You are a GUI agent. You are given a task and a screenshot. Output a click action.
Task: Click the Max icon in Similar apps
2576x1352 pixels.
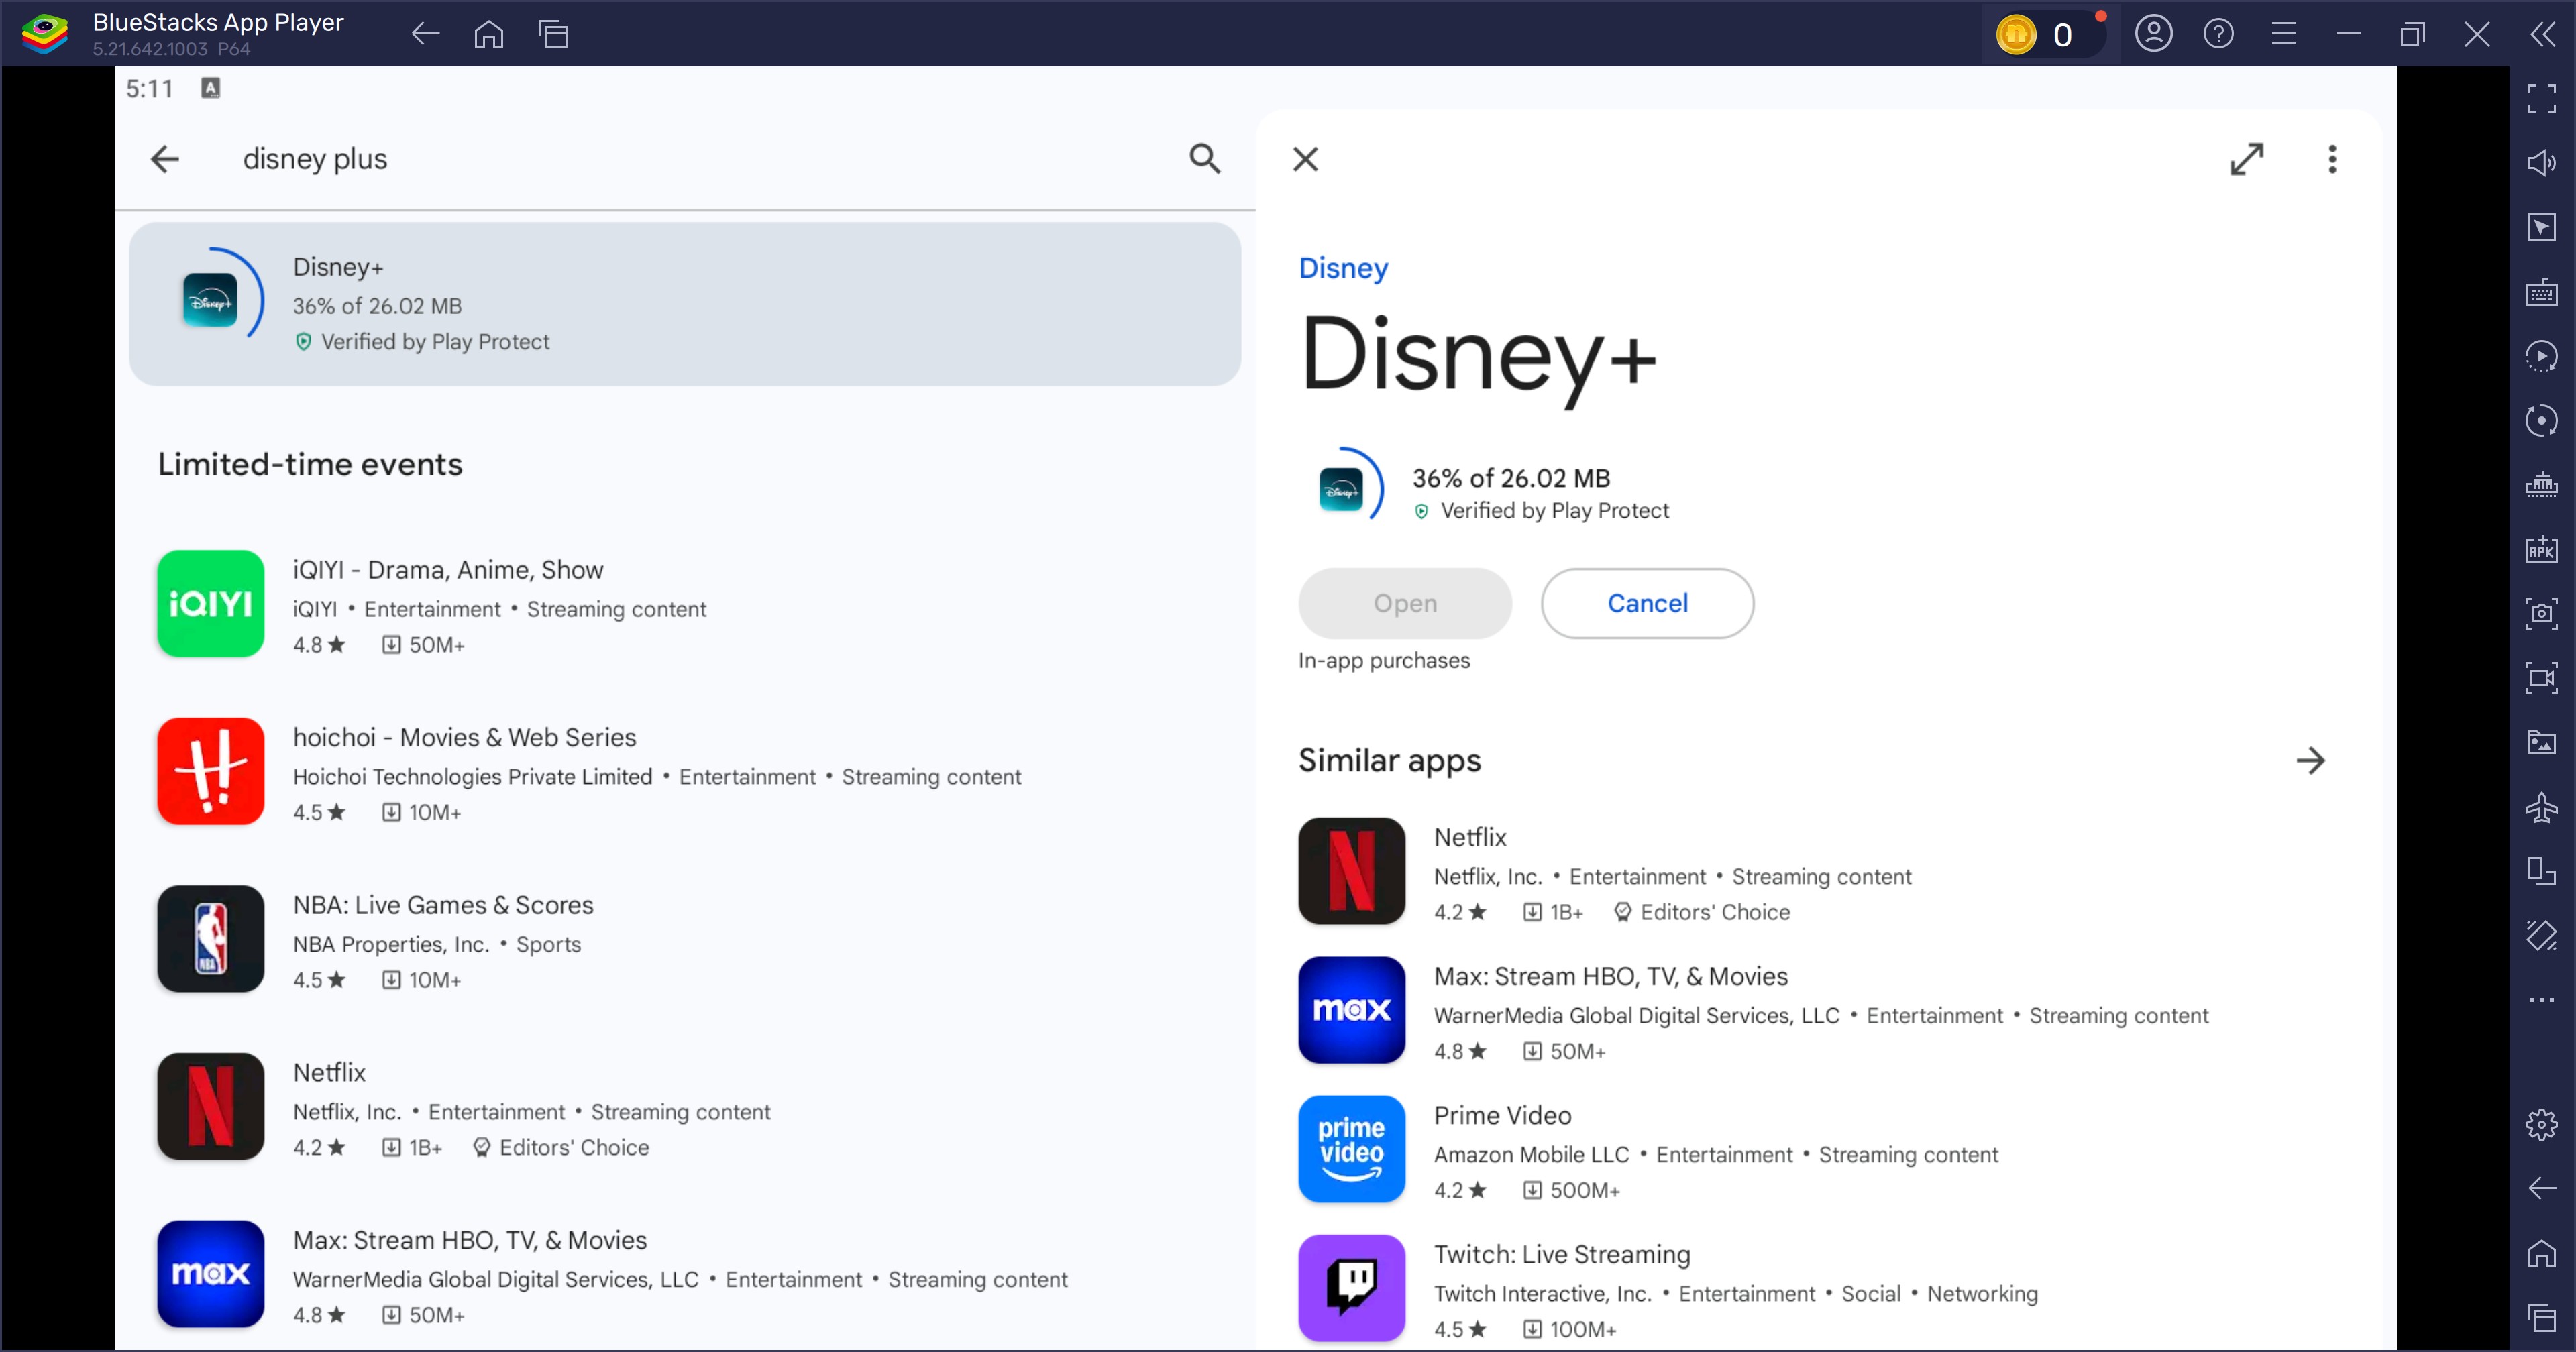(1351, 1010)
